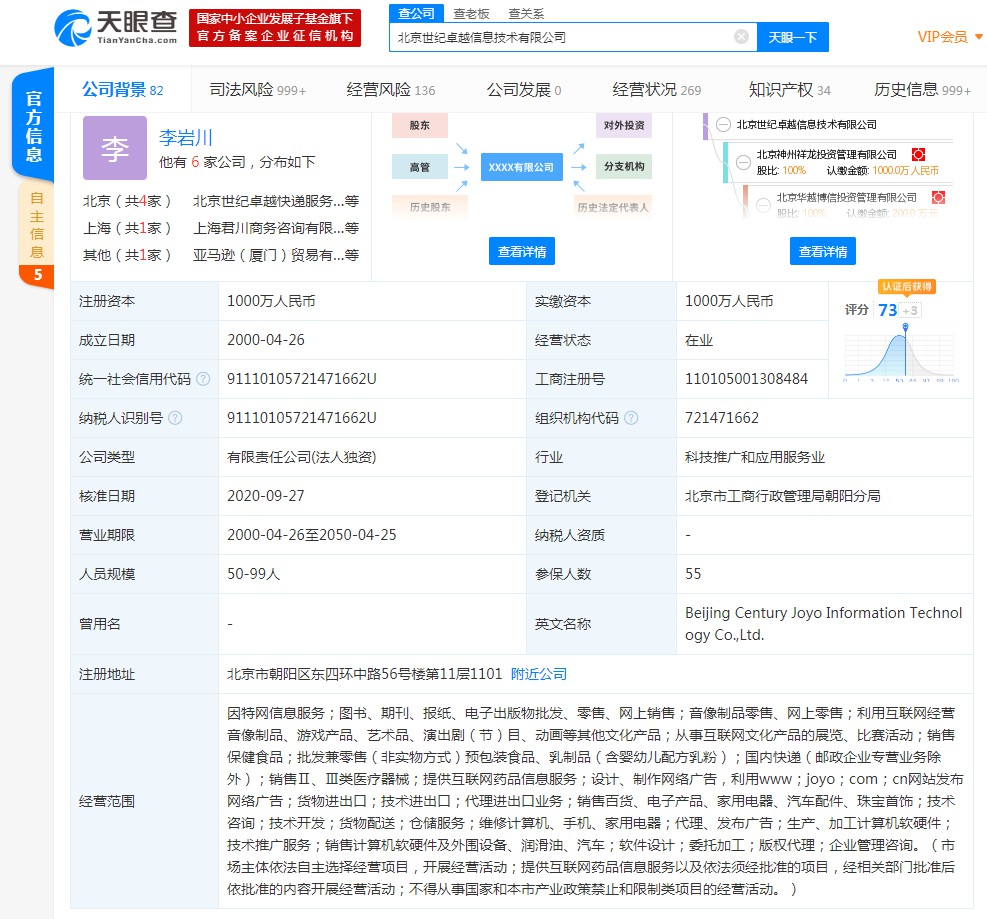Viewport: 987px width, 919px height.
Task: Click the 成立日期 value 2000-04-26
Action: pyautogui.click(x=266, y=340)
